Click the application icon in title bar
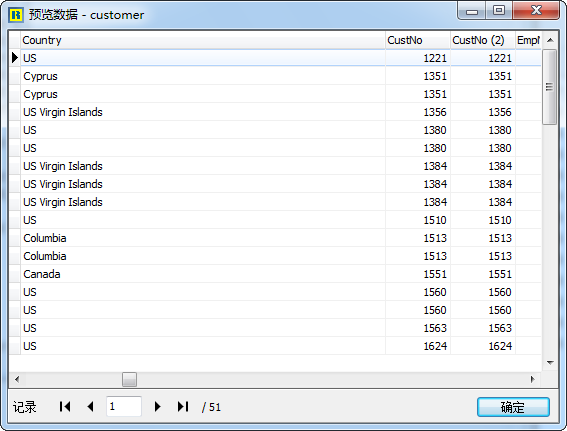 (16, 15)
